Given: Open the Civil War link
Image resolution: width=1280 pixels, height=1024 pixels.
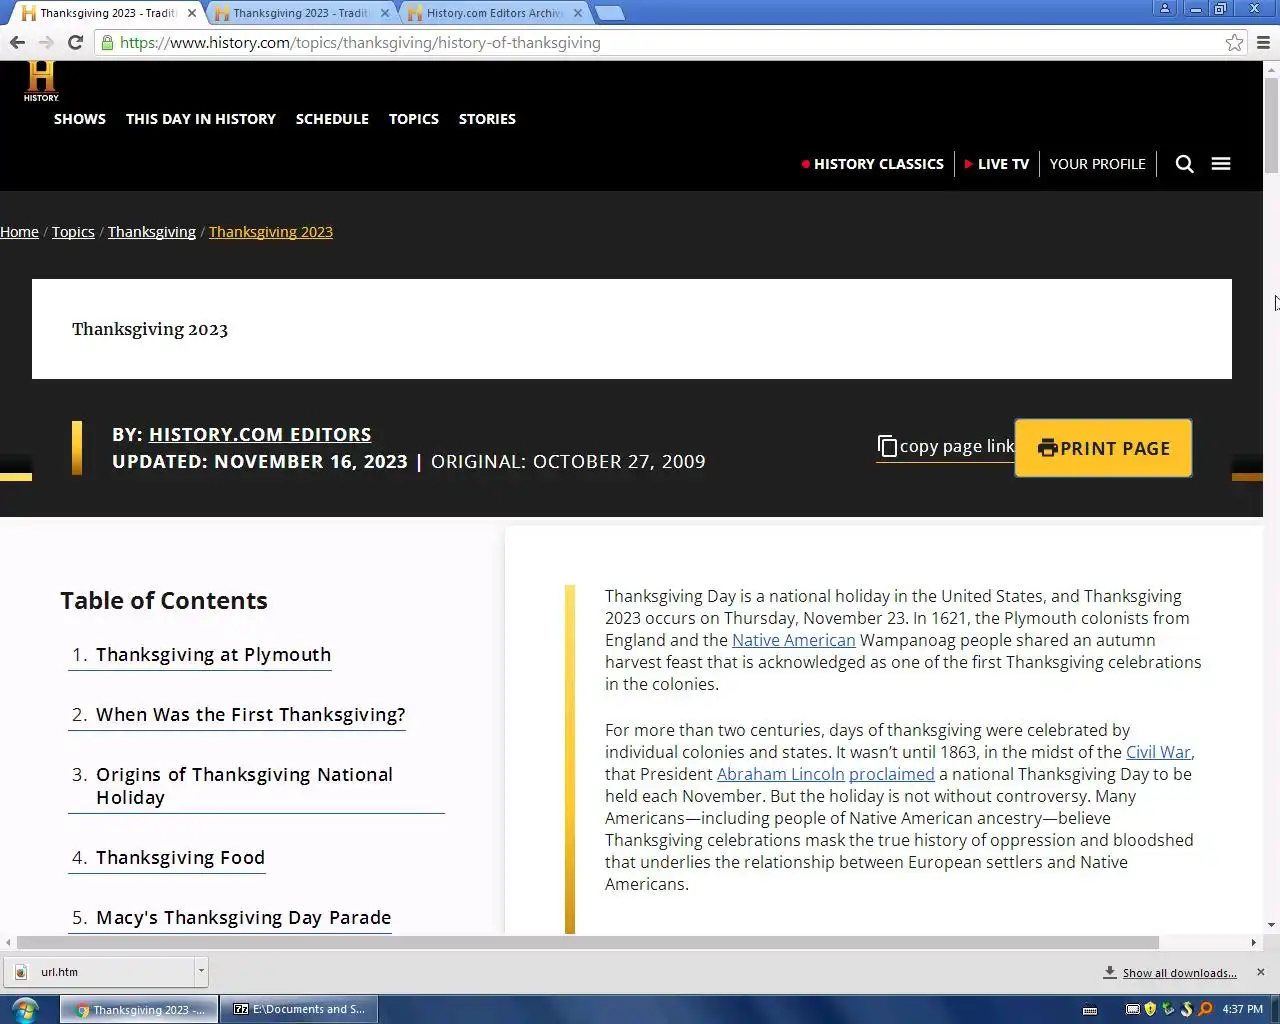Looking at the screenshot, I should click(1158, 752).
